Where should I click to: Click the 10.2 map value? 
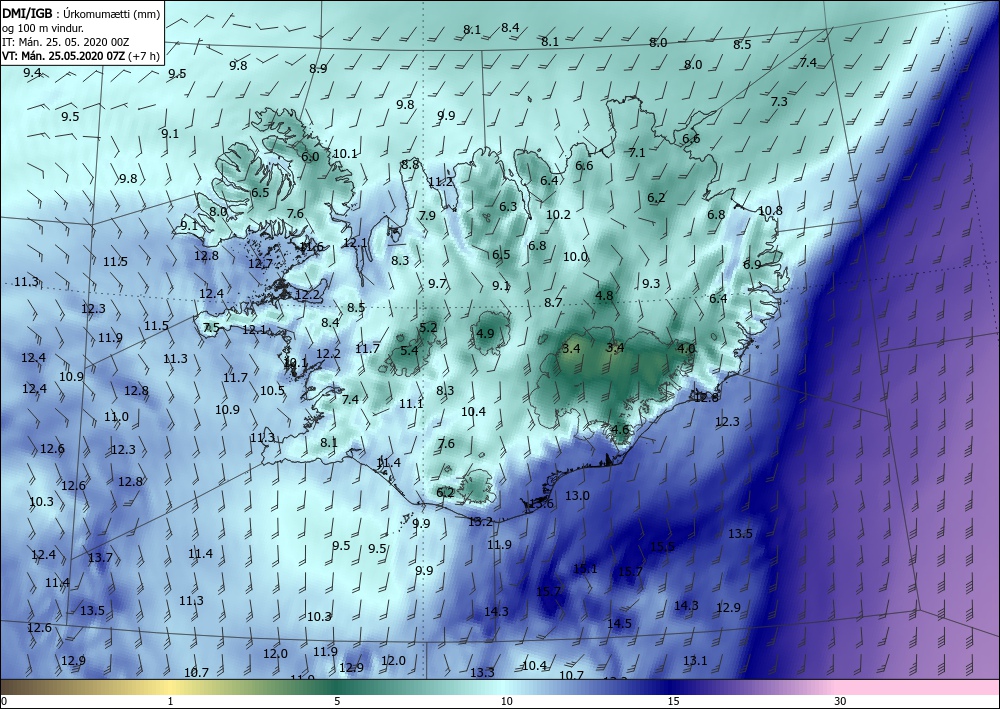coord(558,214)
